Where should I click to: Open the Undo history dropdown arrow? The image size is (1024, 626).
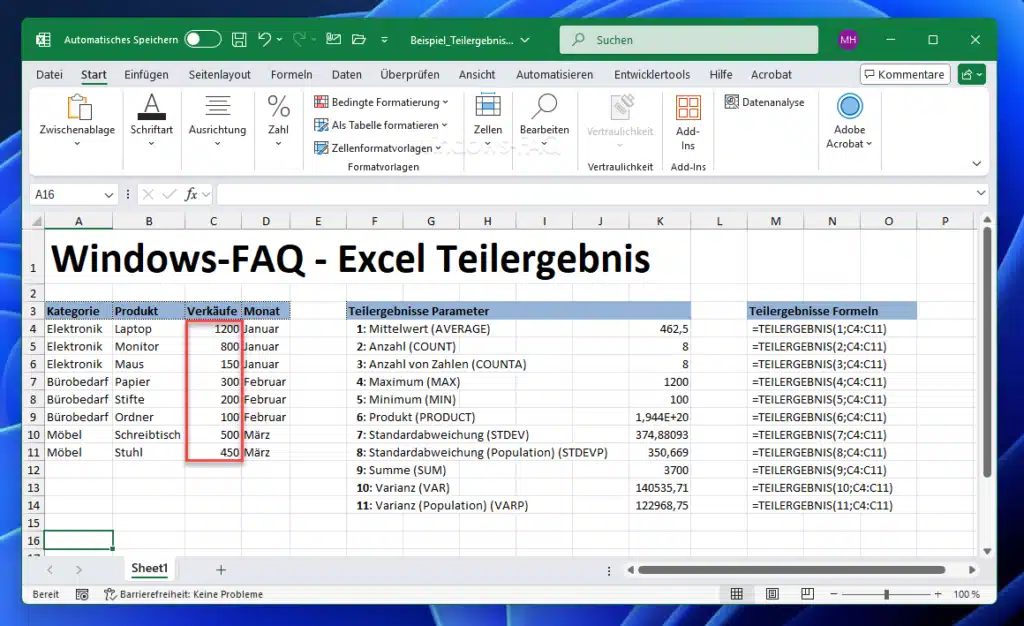(x=280, y=40)
